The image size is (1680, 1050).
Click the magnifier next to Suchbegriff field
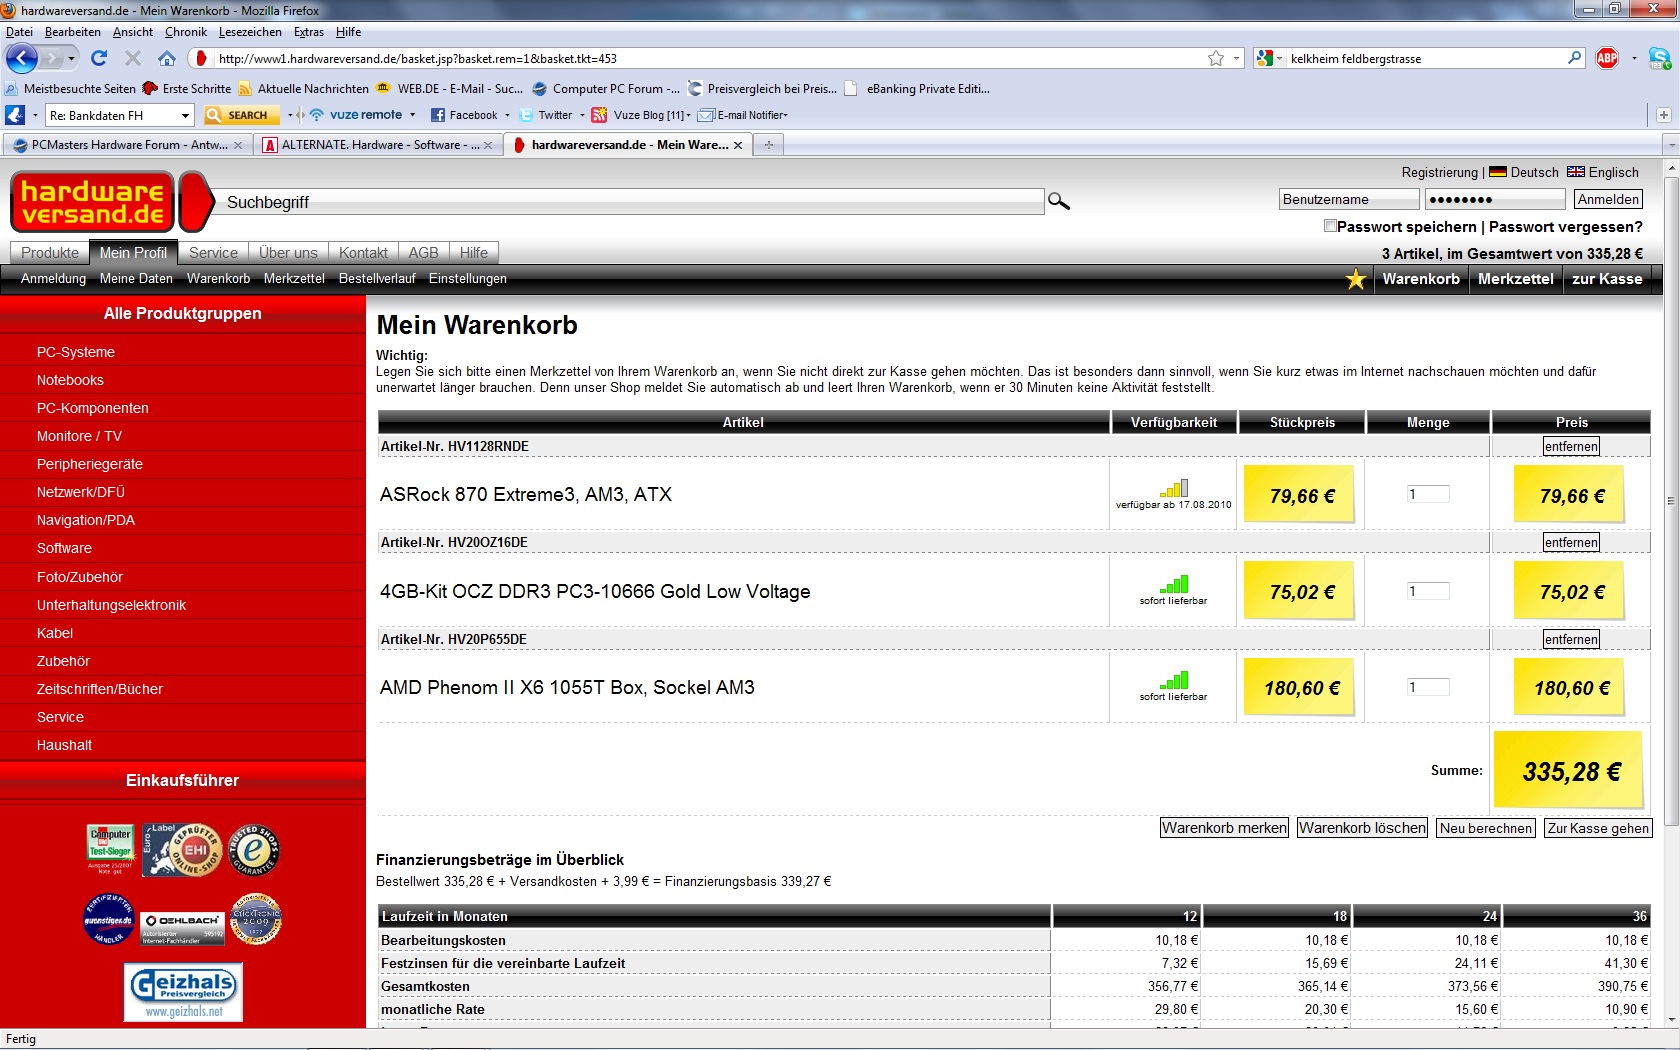click(1058, 202)
